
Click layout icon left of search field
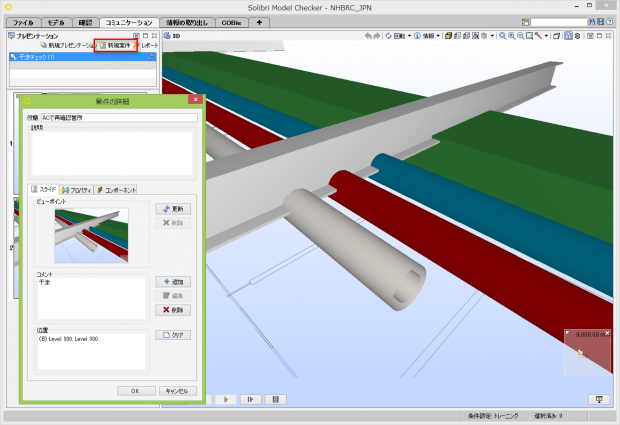point(525,22)
